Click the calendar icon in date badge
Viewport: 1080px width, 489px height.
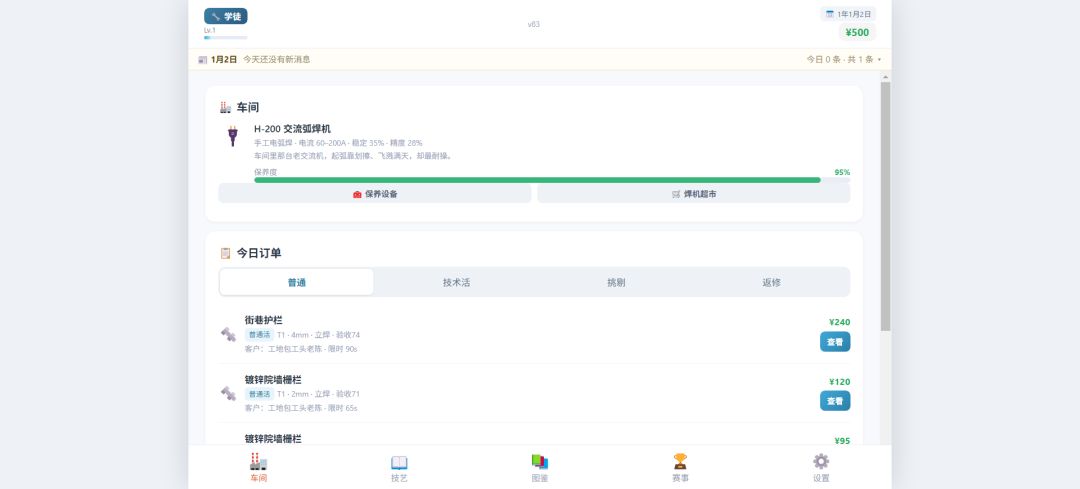point(829,14)
